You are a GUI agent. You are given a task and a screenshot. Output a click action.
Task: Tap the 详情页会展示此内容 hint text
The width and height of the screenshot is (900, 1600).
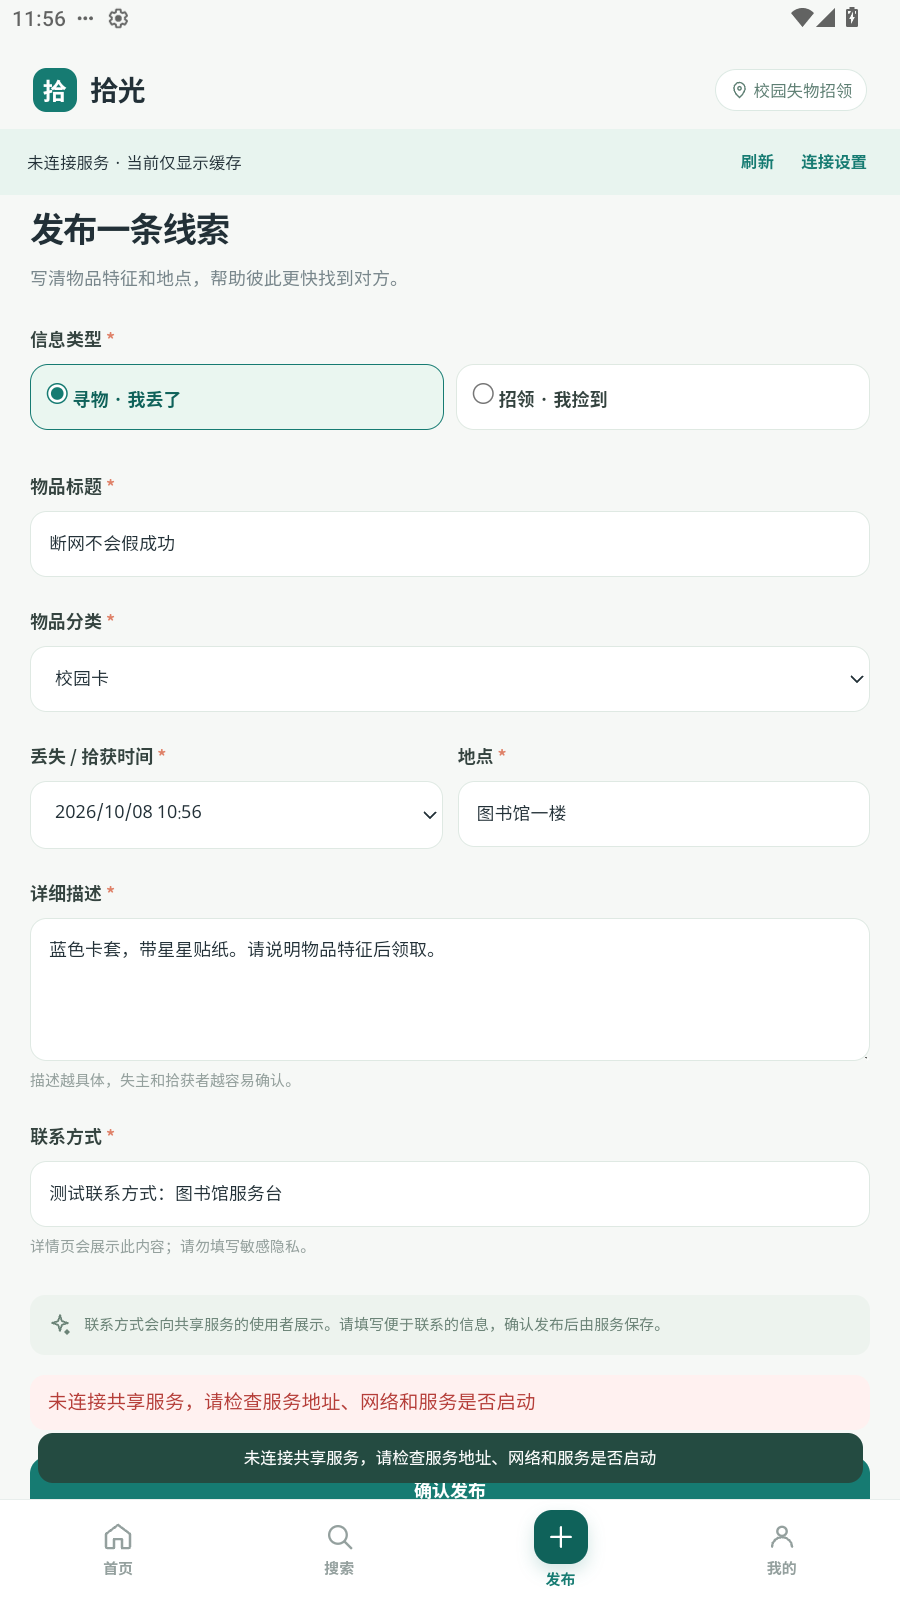coord(171,1246)
